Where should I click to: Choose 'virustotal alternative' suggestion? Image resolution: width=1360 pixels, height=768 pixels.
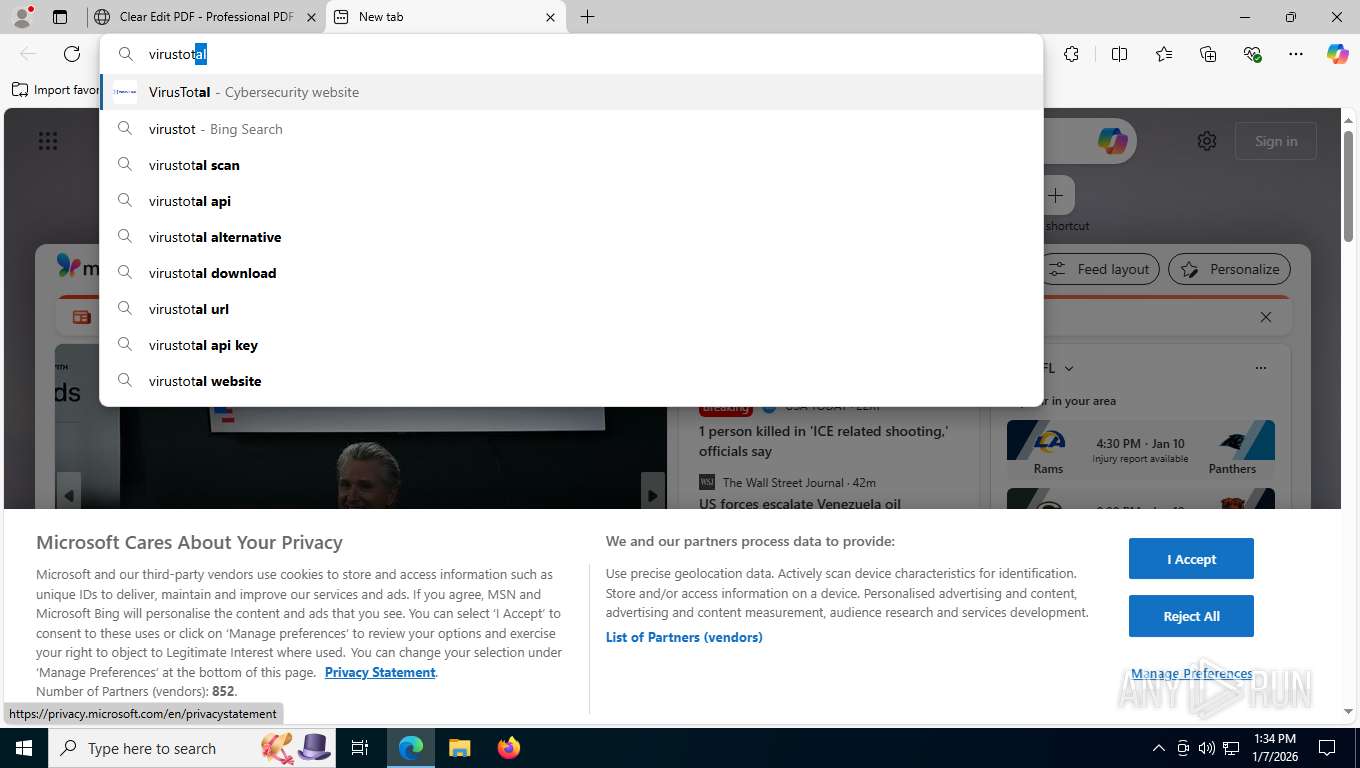(x=571, y=237)
